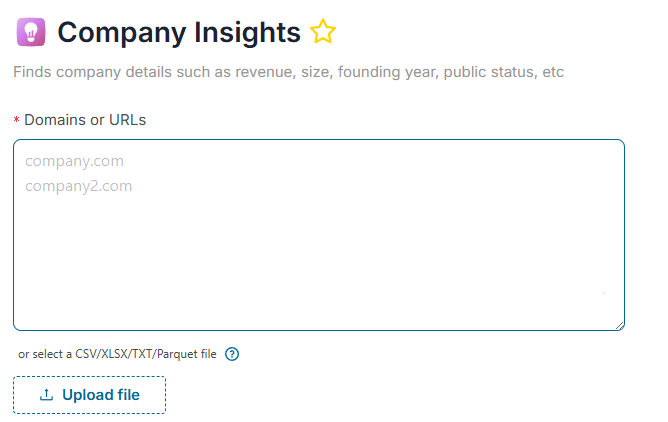
Task: Click the 'Upload file' text label
Action: pyautogui.click(x=101, y=395)
